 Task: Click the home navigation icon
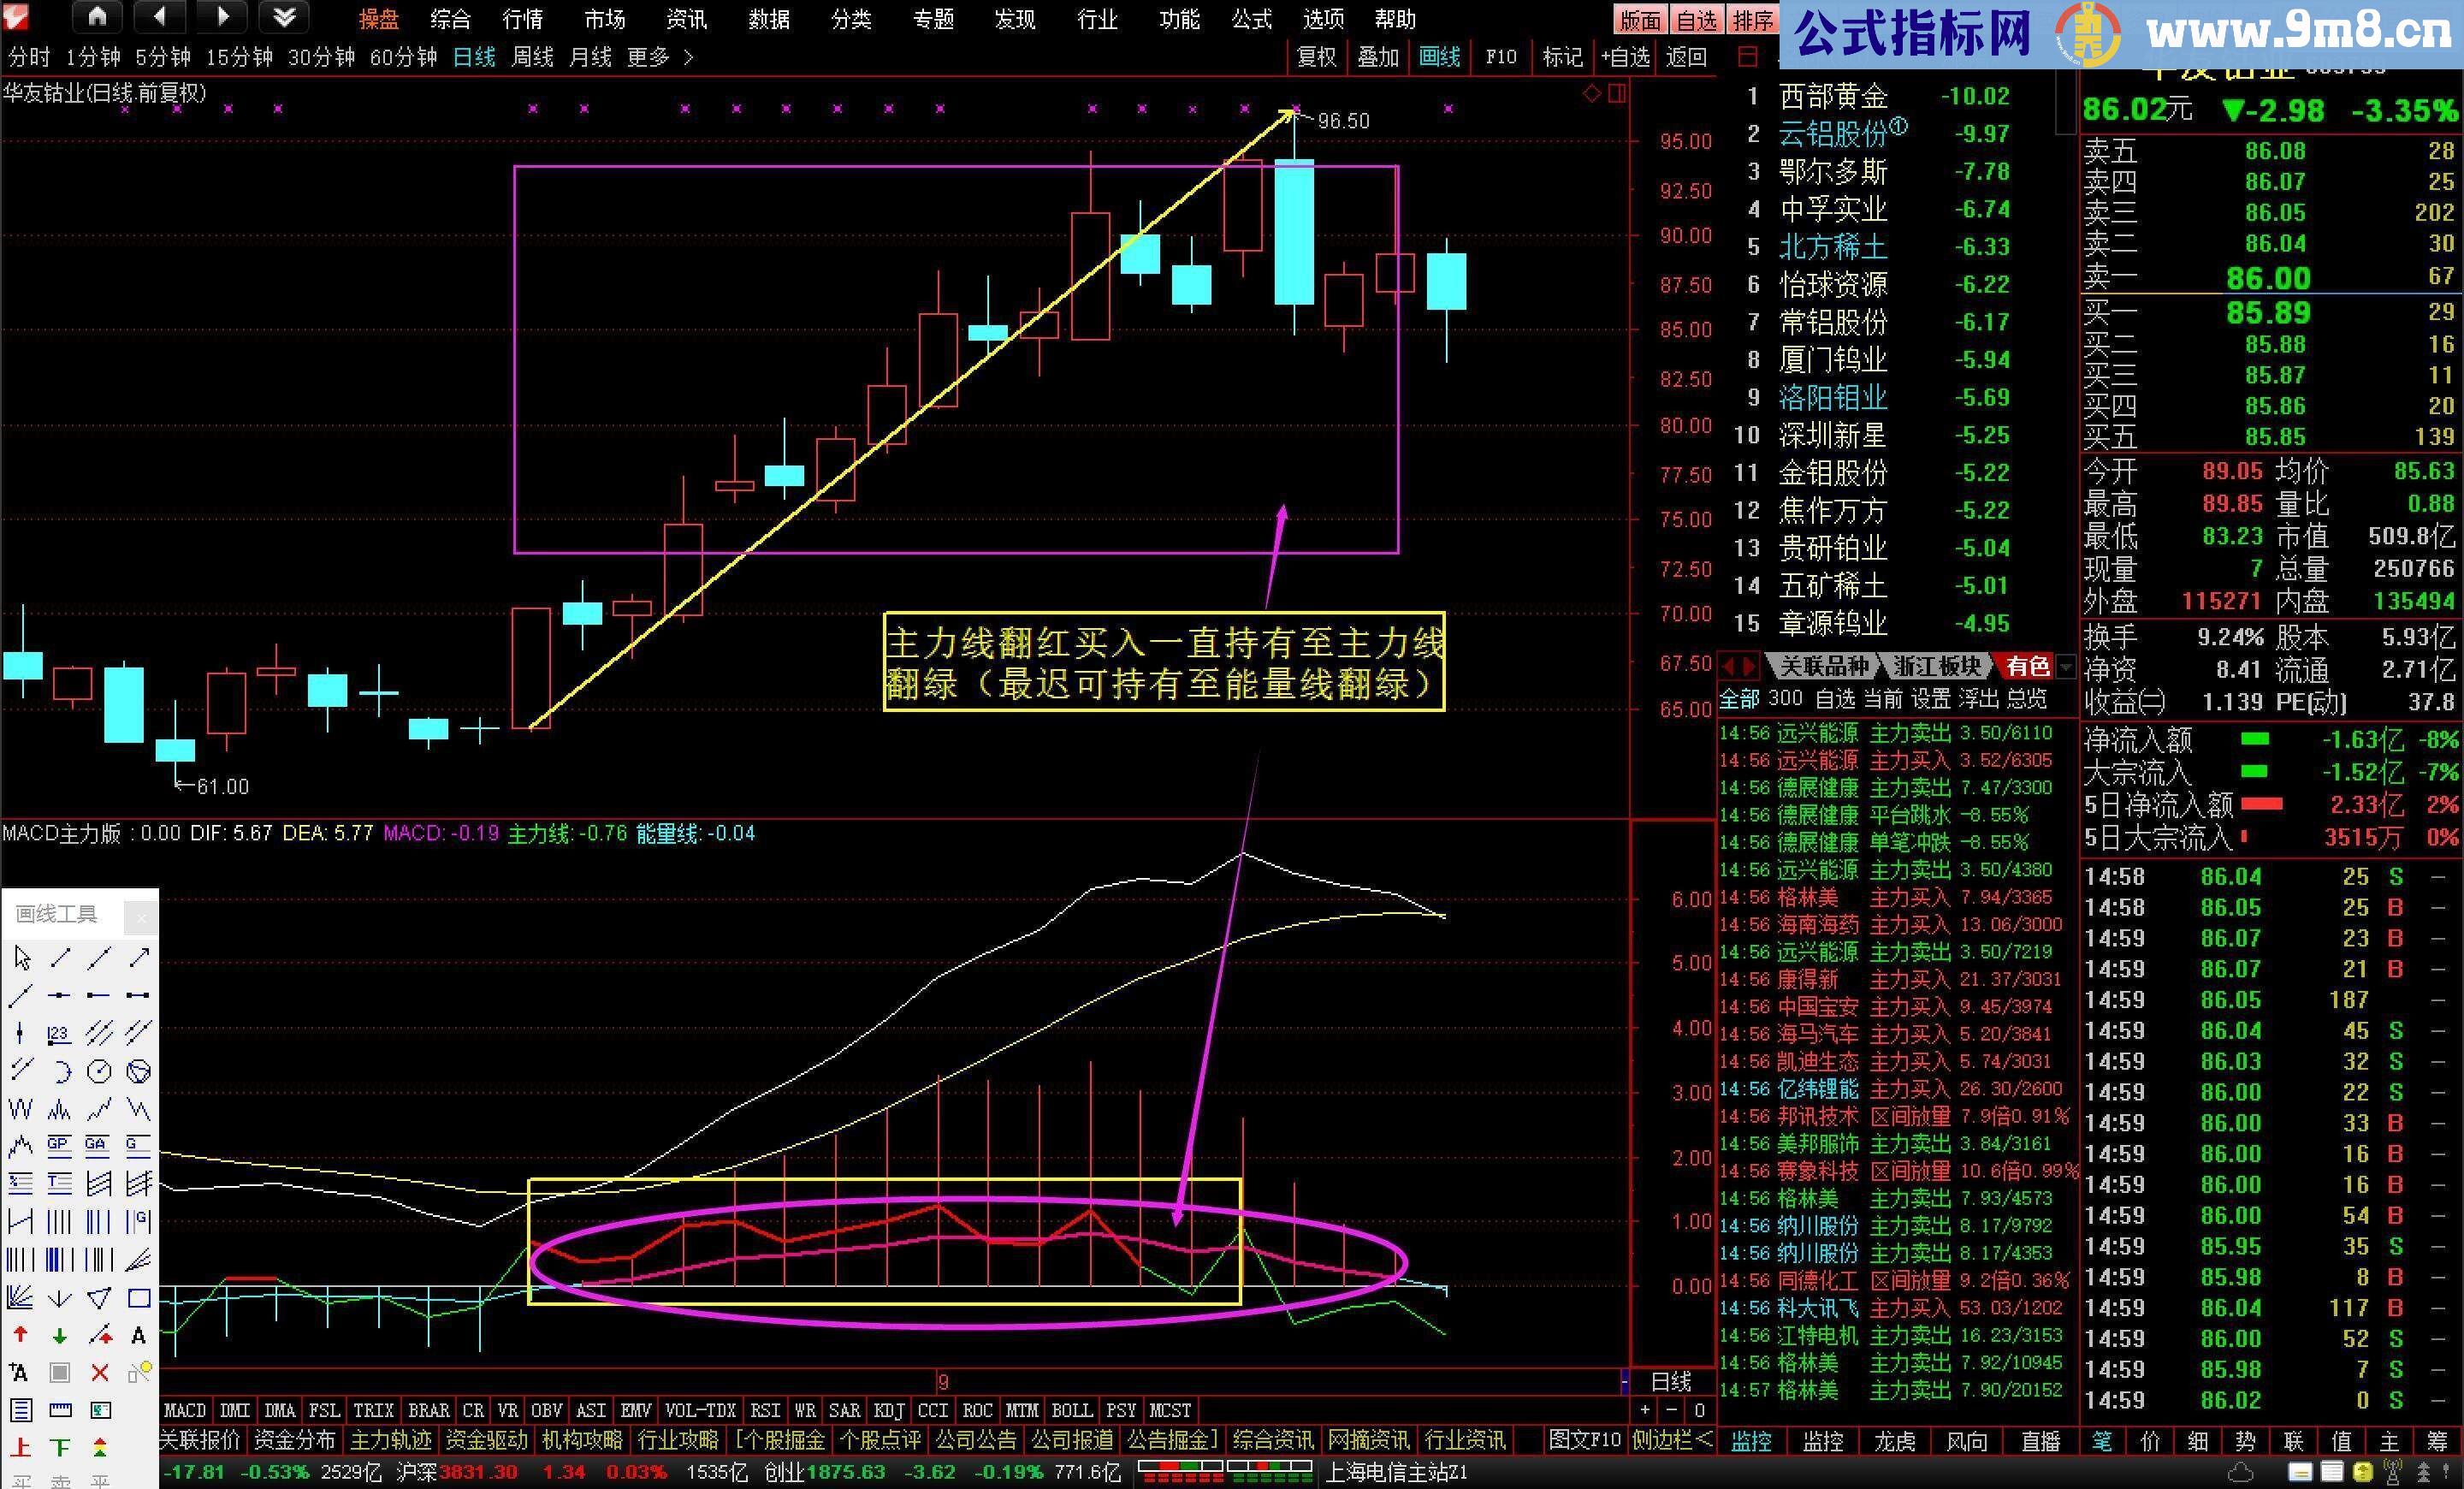[x=97, y=17]
